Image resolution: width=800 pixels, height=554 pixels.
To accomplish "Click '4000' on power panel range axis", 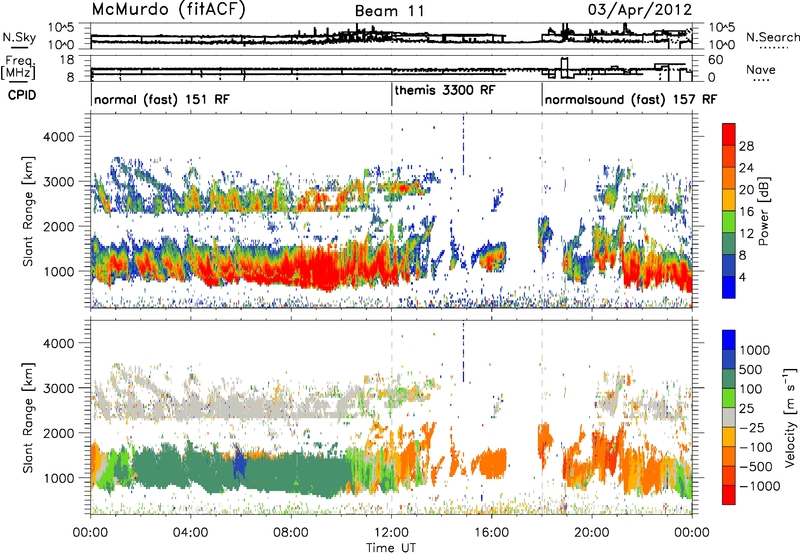I will (58, 137).
